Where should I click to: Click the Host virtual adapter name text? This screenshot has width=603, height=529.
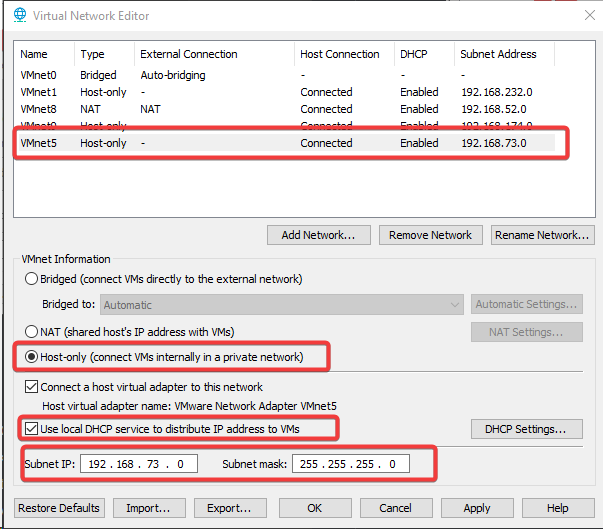click(x=189, y=406)
